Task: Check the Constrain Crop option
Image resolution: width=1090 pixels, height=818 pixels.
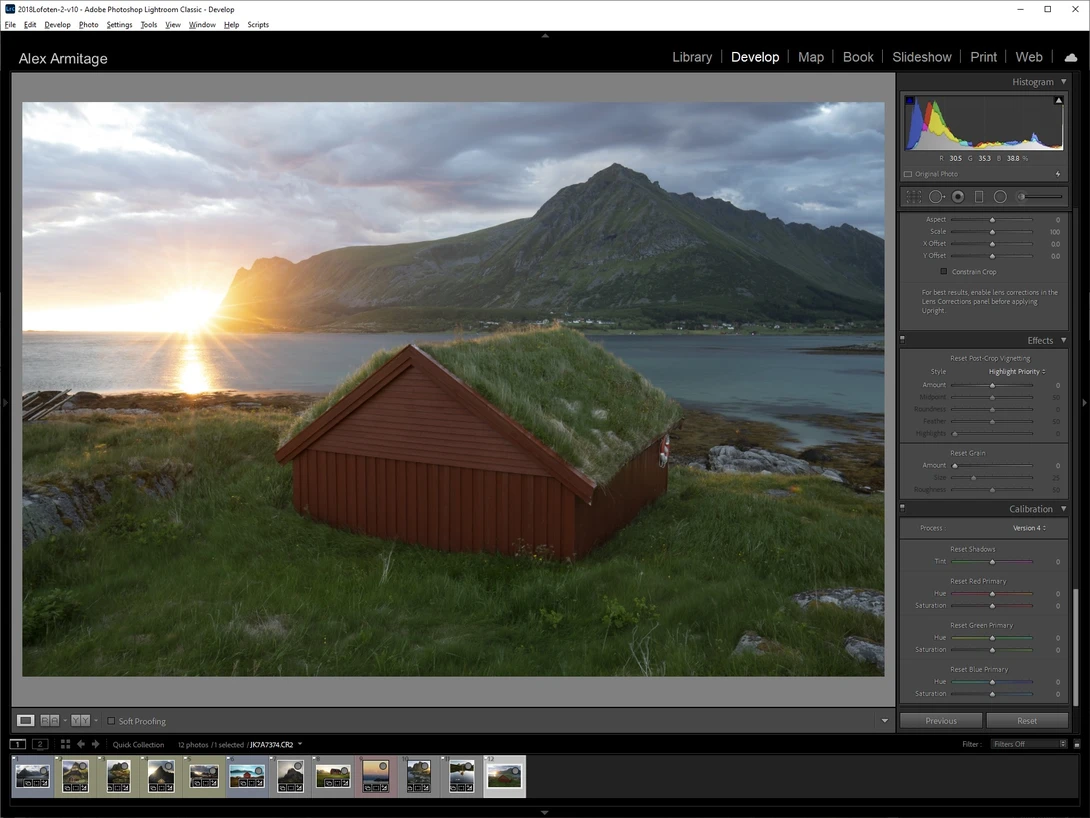Action: click(x=943, y=272)
